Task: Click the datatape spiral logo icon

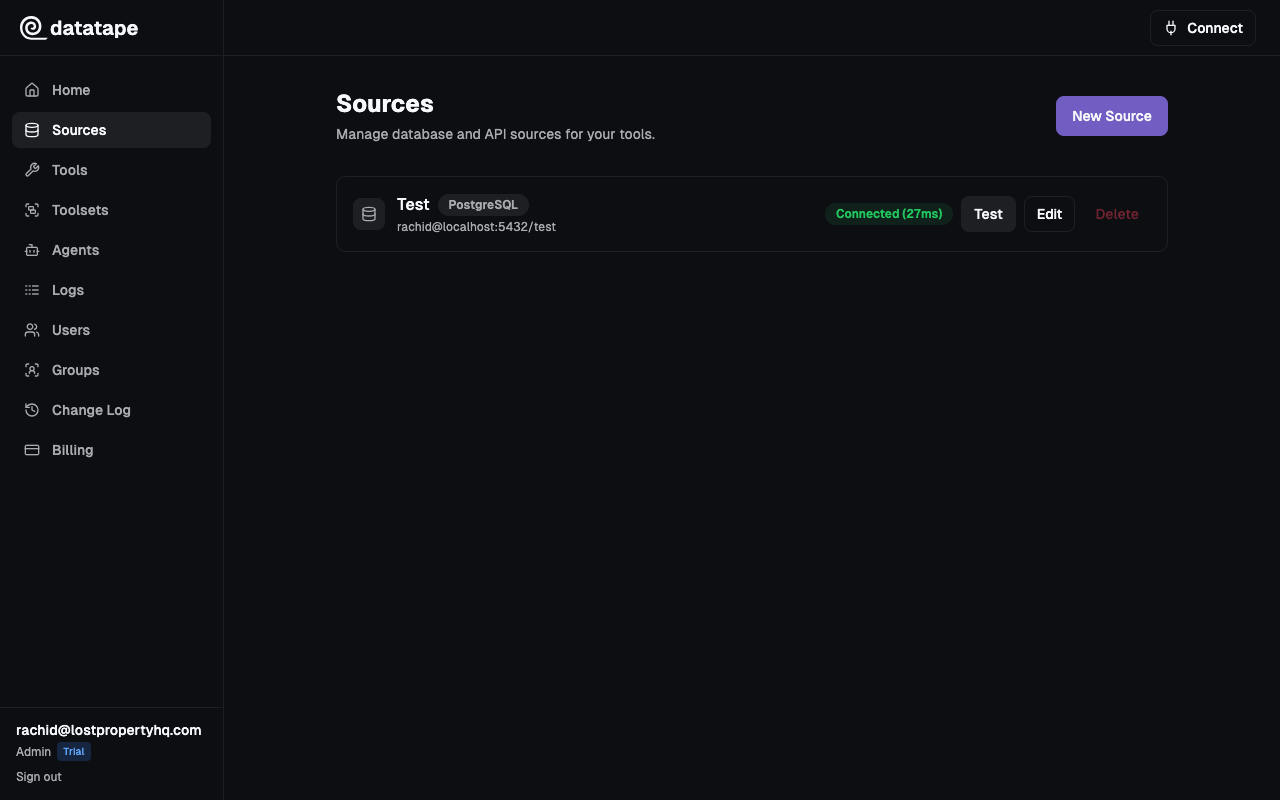Action: (33, 28)
